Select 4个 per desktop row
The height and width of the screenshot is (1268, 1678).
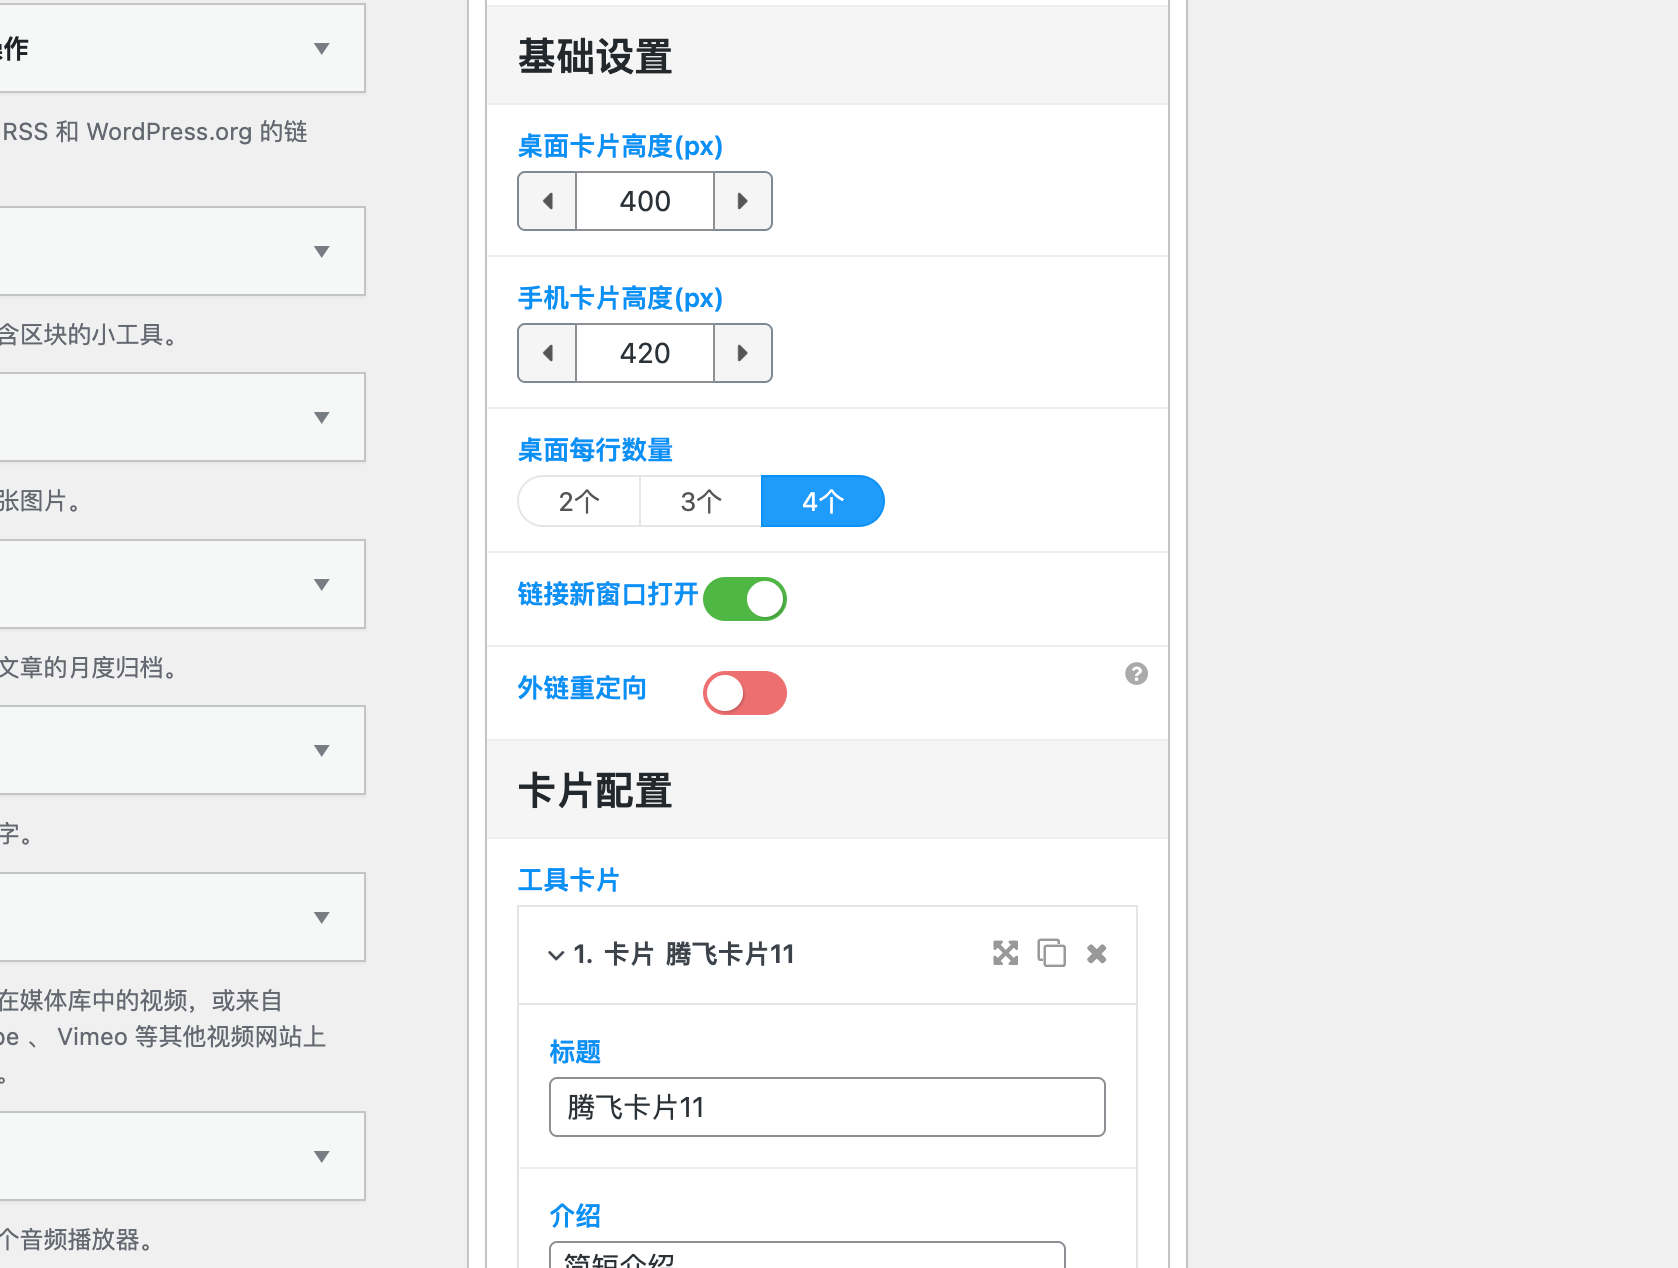(823, 501)
